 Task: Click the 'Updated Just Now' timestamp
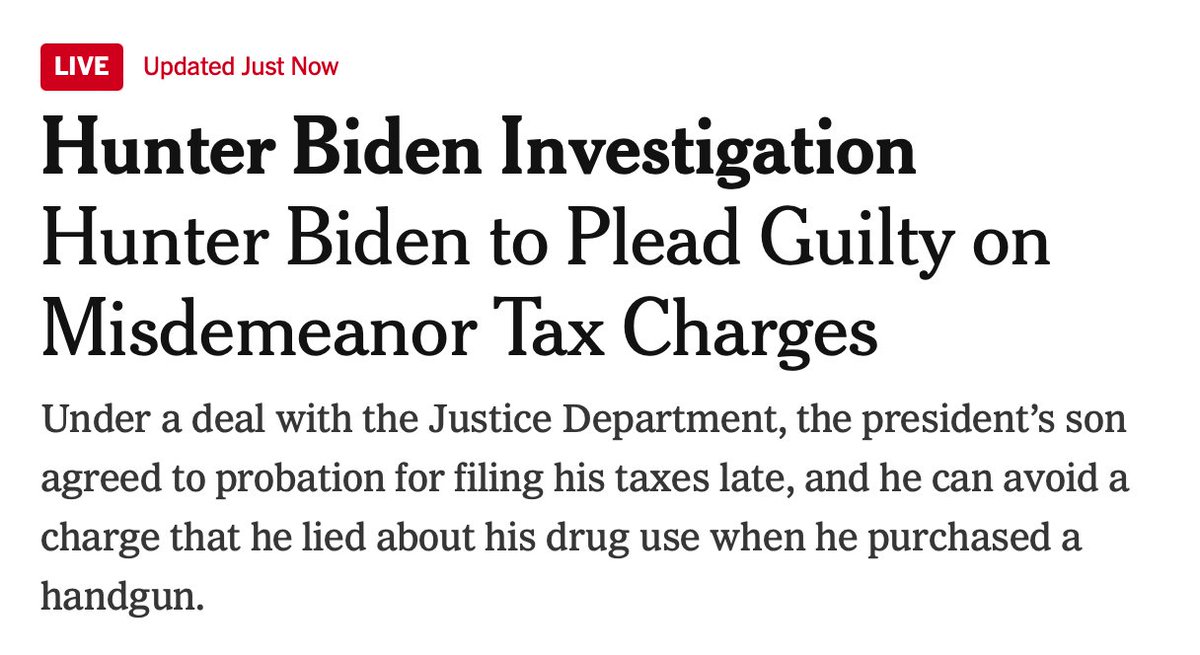coord(241,67)
